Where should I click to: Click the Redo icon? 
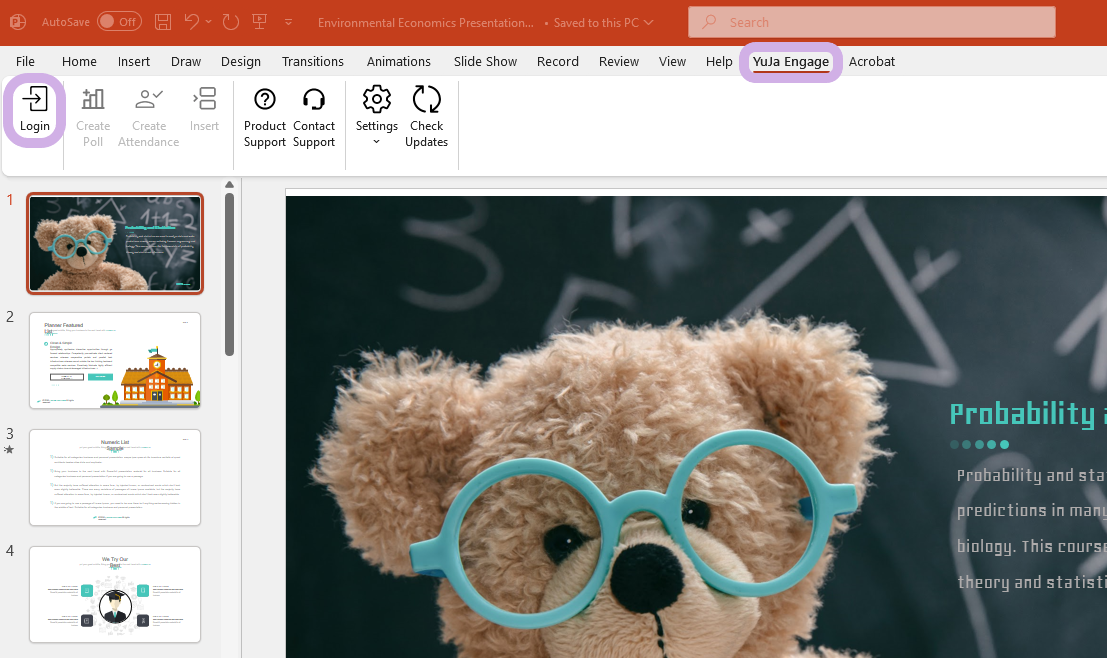click(231, 22)
